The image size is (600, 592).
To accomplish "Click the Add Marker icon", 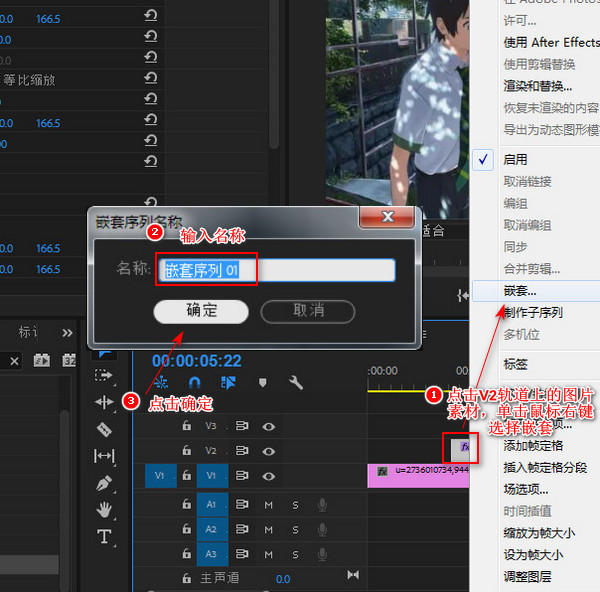I will pos(262,383).
